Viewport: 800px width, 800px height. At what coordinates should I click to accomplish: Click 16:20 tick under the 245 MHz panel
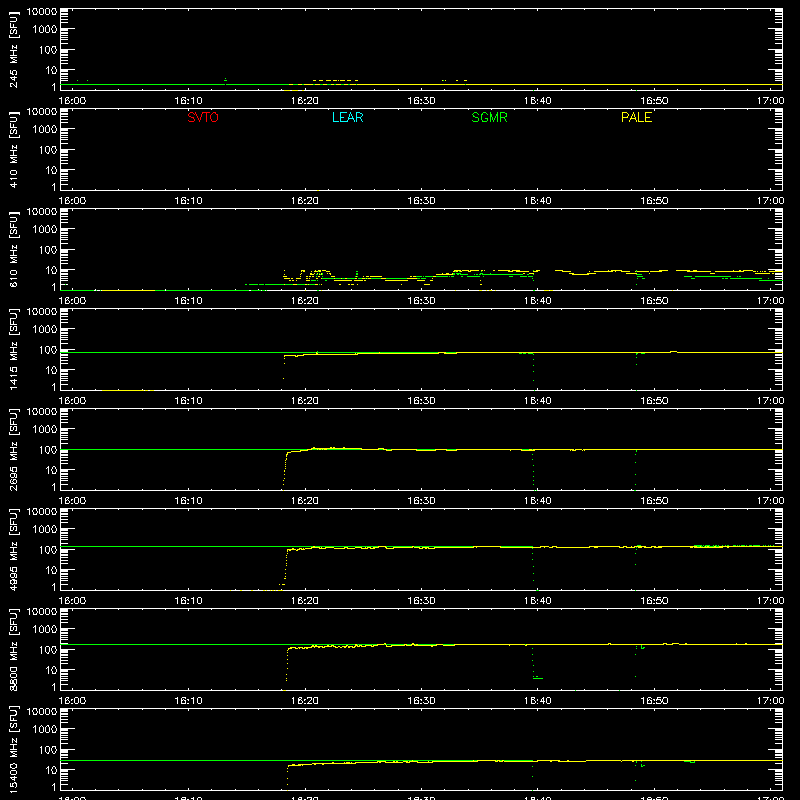[305, 101]
